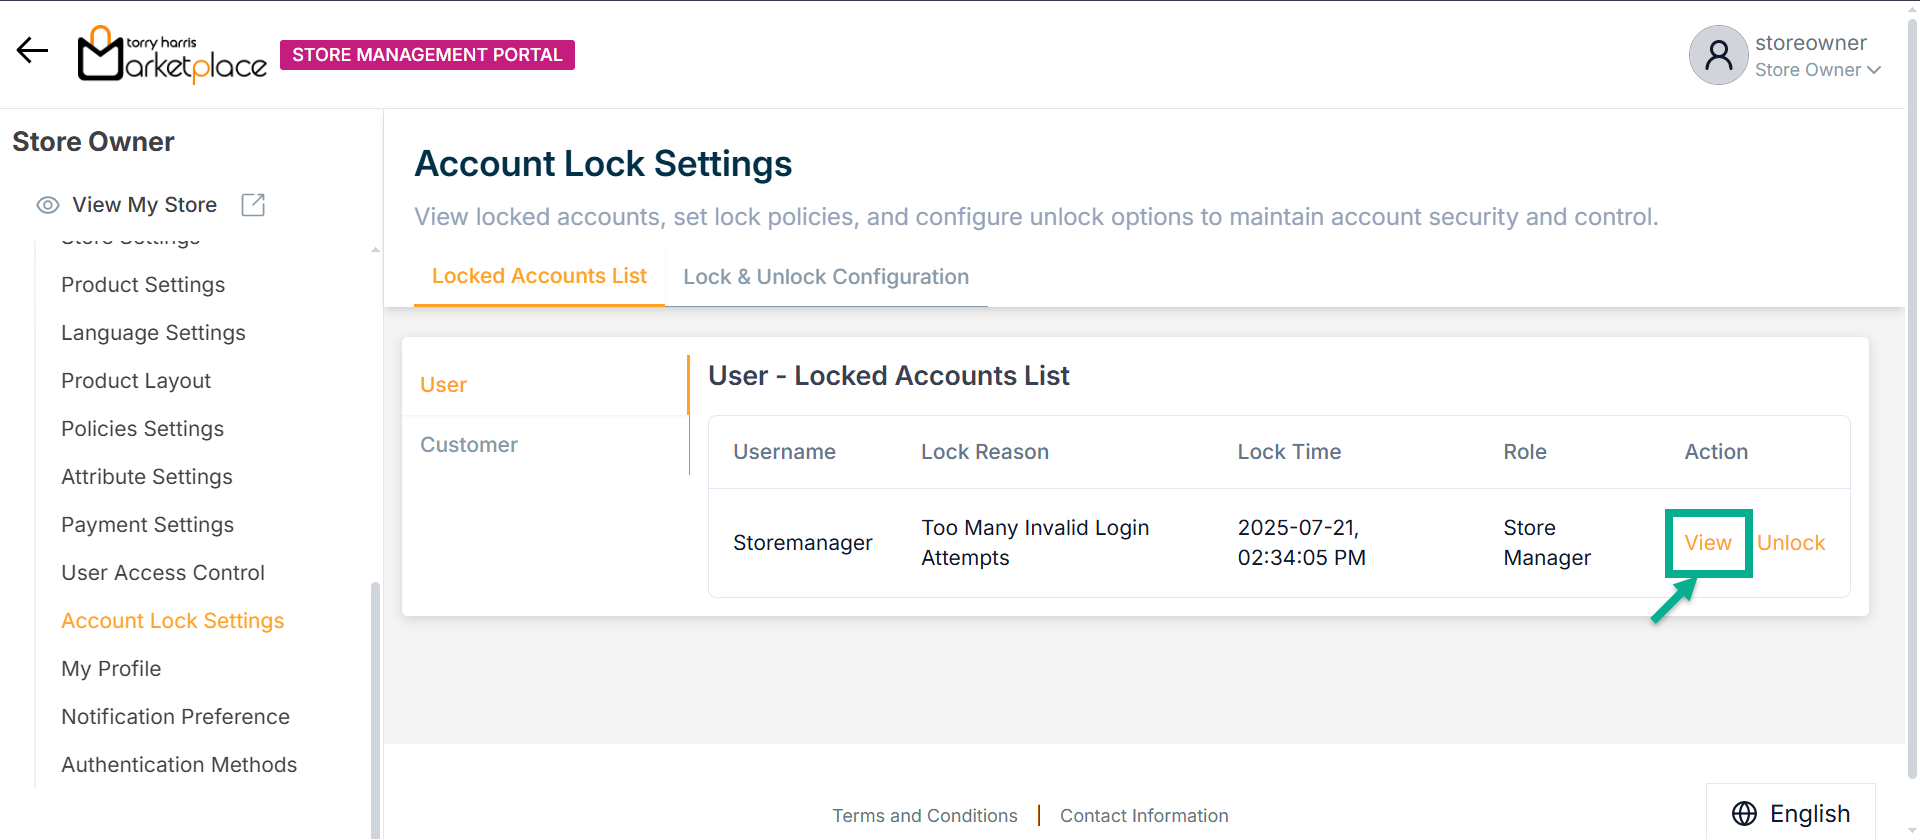Switch to Lock & Unlock Configuration tab
The width and height of the screenshot is (1920, 839).
pos(826,277)
